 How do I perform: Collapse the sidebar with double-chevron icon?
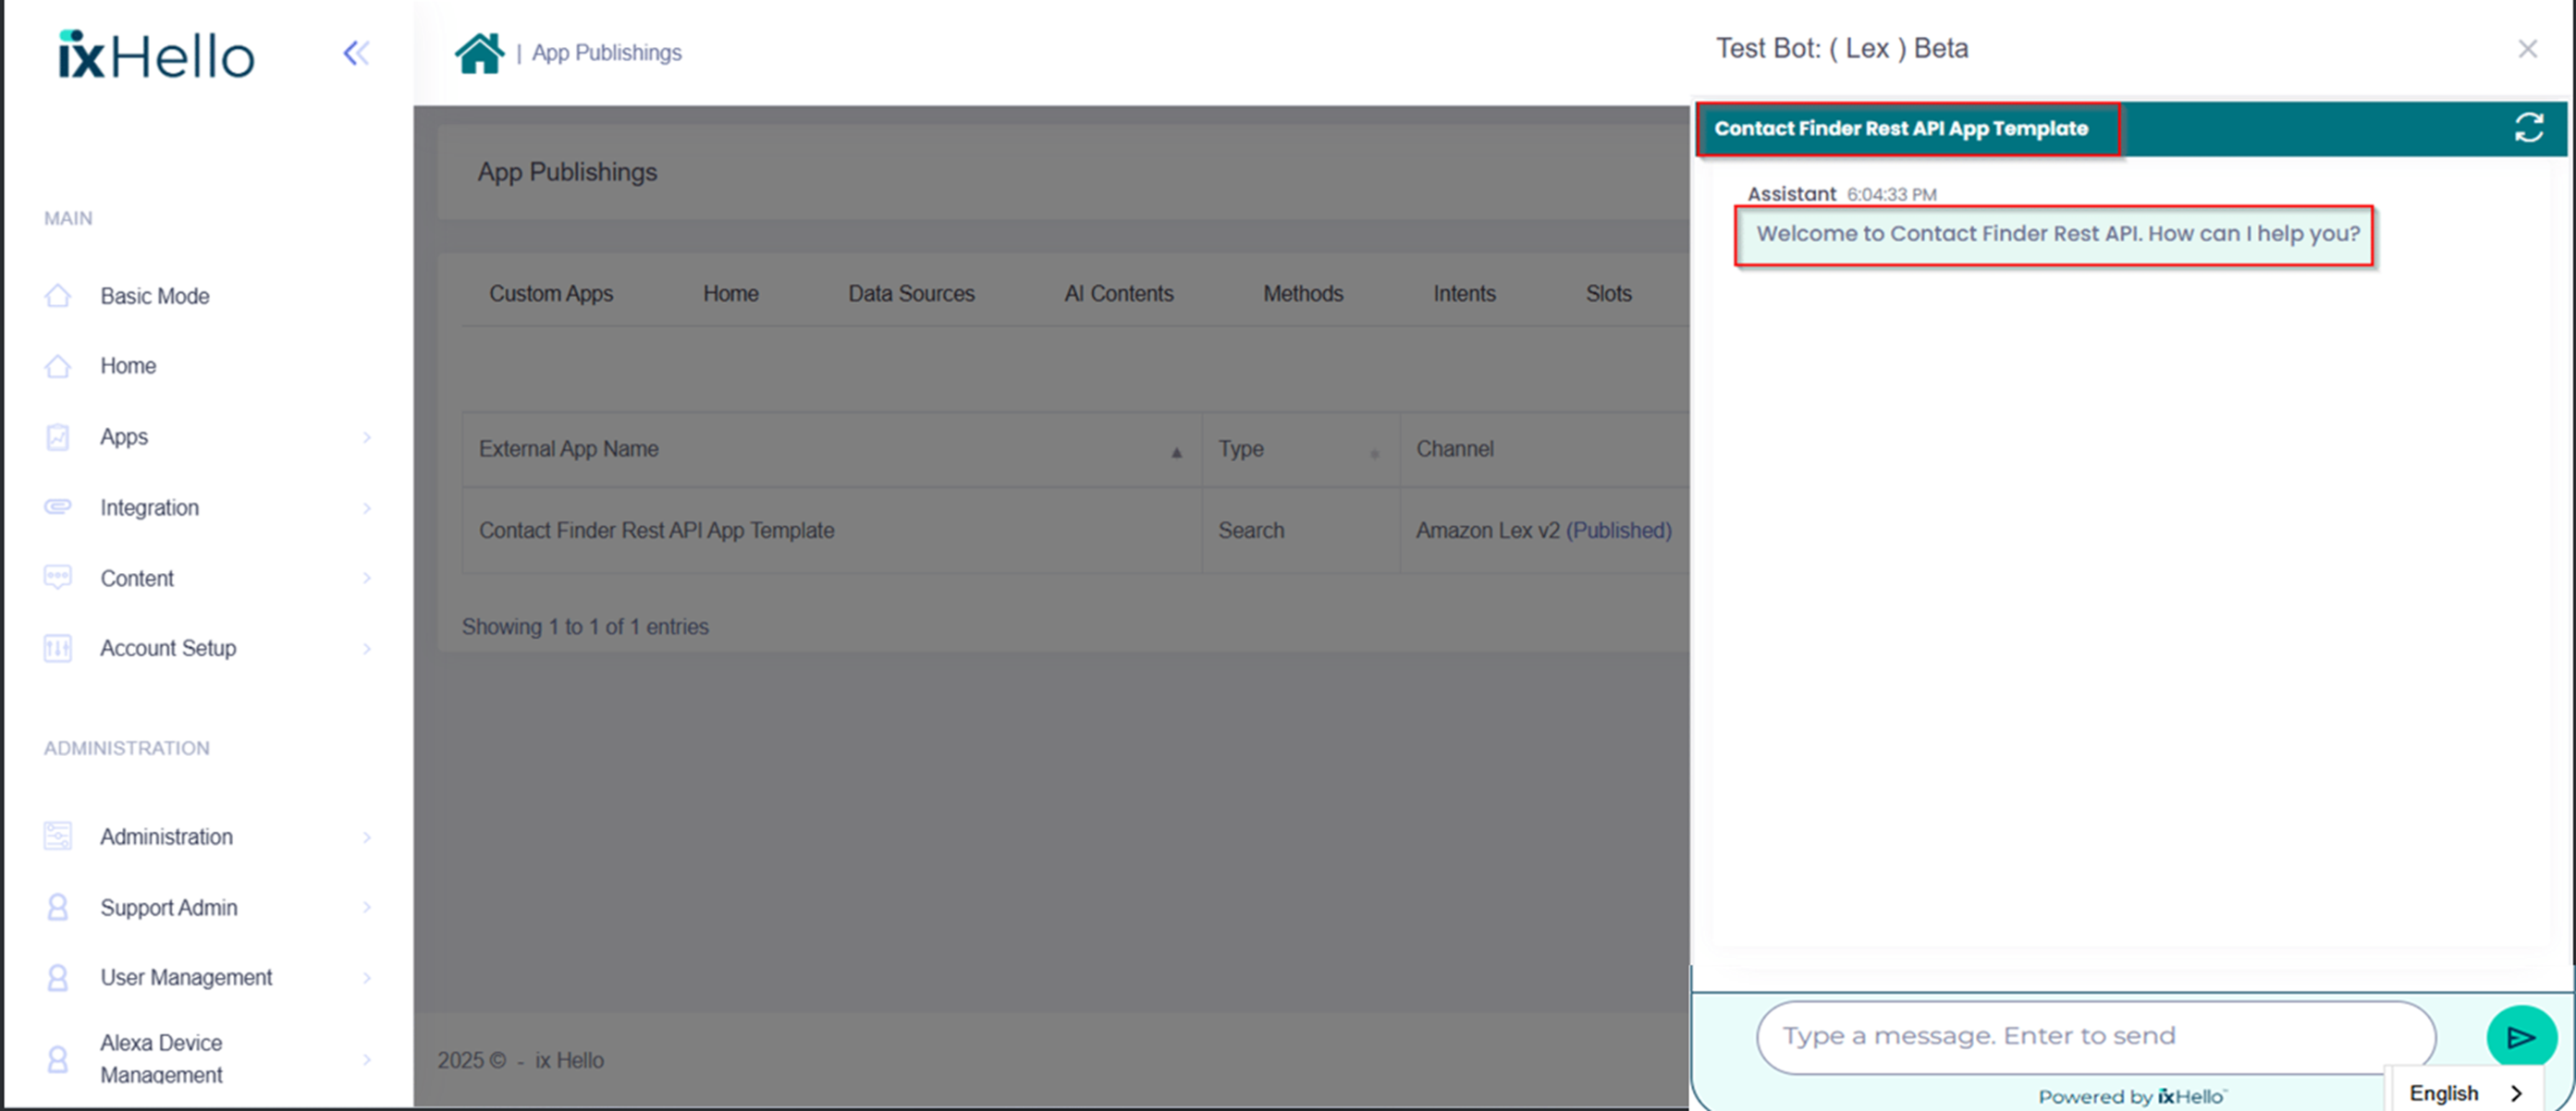point(356,53)
